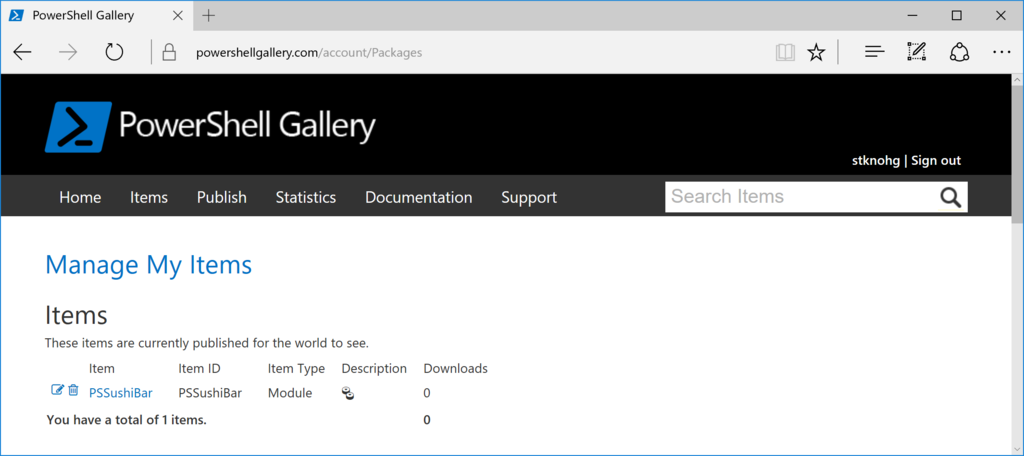Click the Downloads column header
This screenshot has width=1024, height=456.
tap(456, 368)
